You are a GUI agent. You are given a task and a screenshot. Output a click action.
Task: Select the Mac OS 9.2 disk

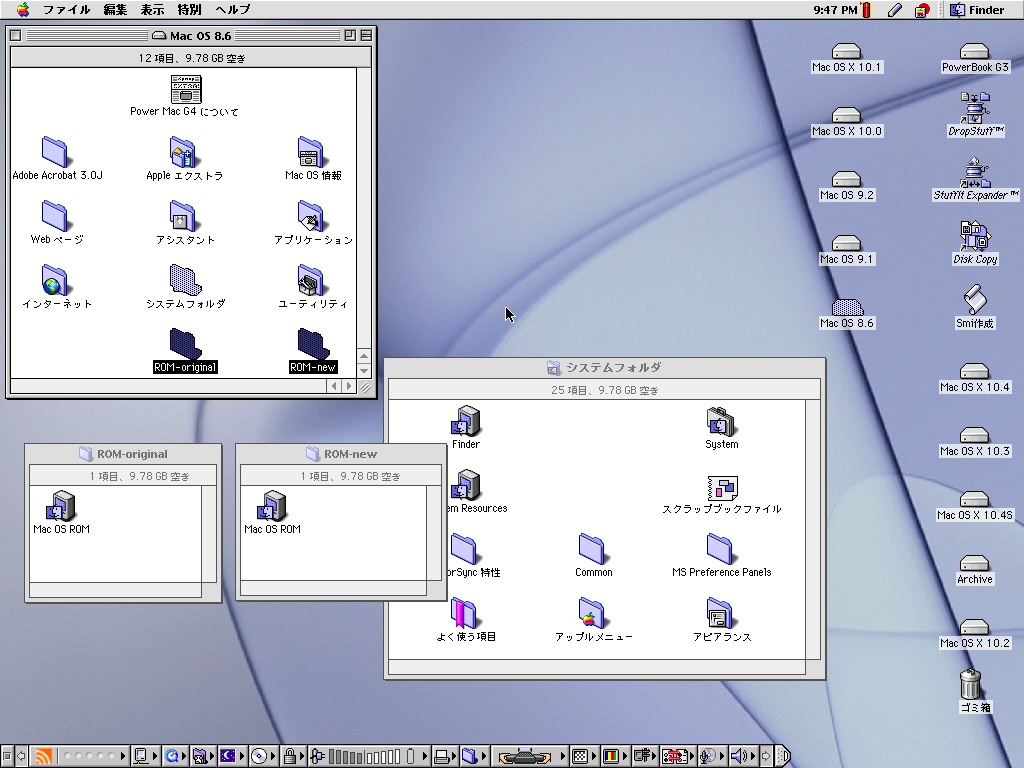click(846, 179)
